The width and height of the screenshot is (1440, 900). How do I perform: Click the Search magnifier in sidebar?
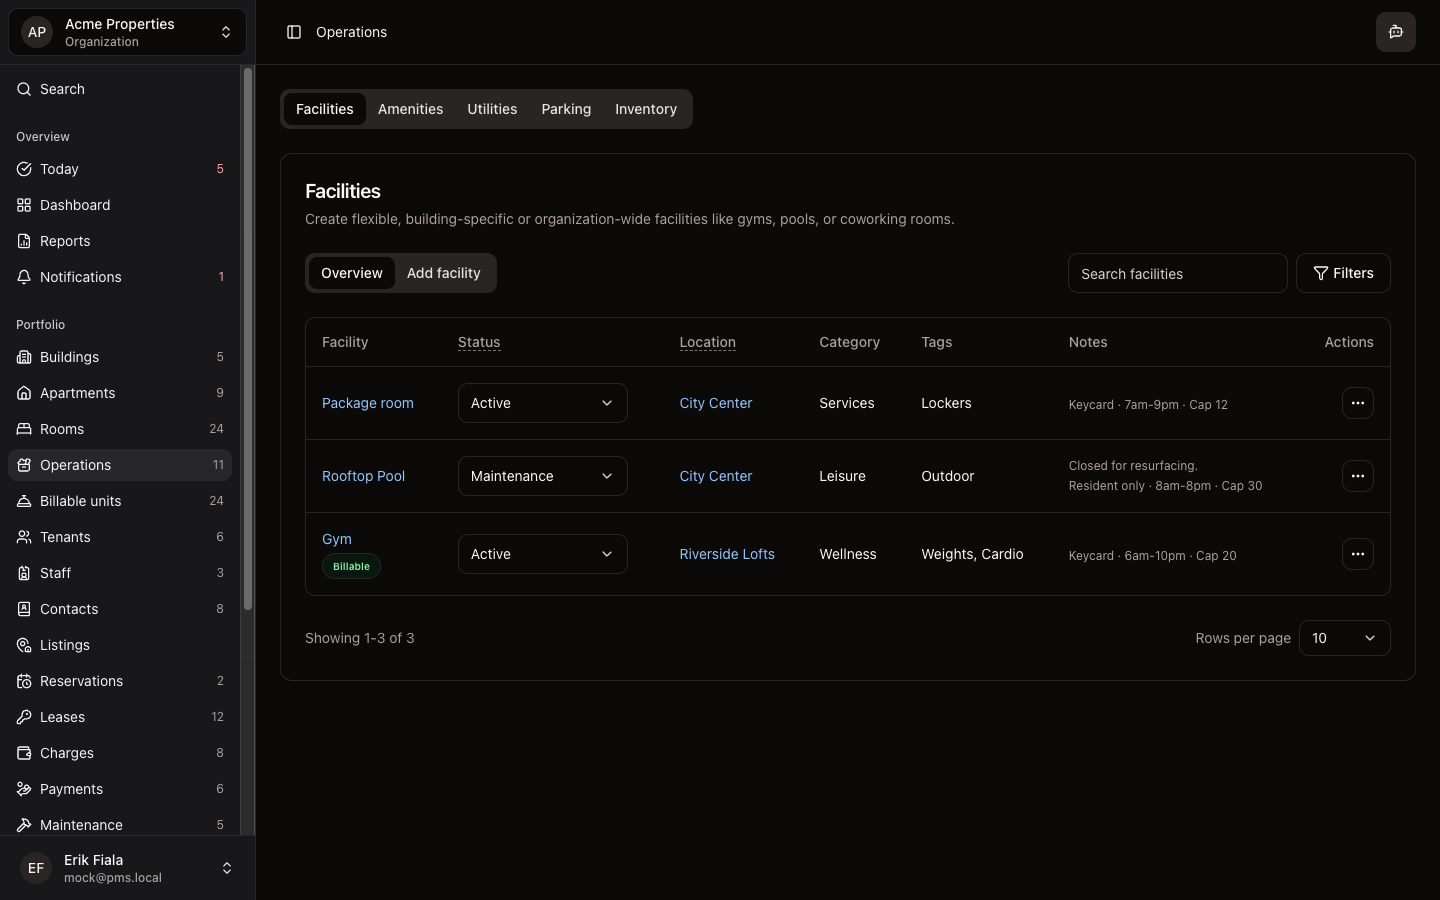pyautogui.click(x=24, y=89)
